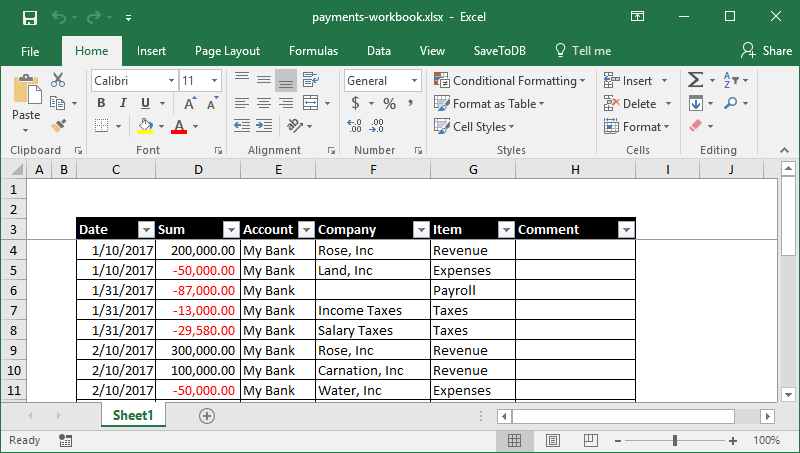Toggle Underline formatting
This screenshot has height=453, width=800.
(x=145, y=103)
